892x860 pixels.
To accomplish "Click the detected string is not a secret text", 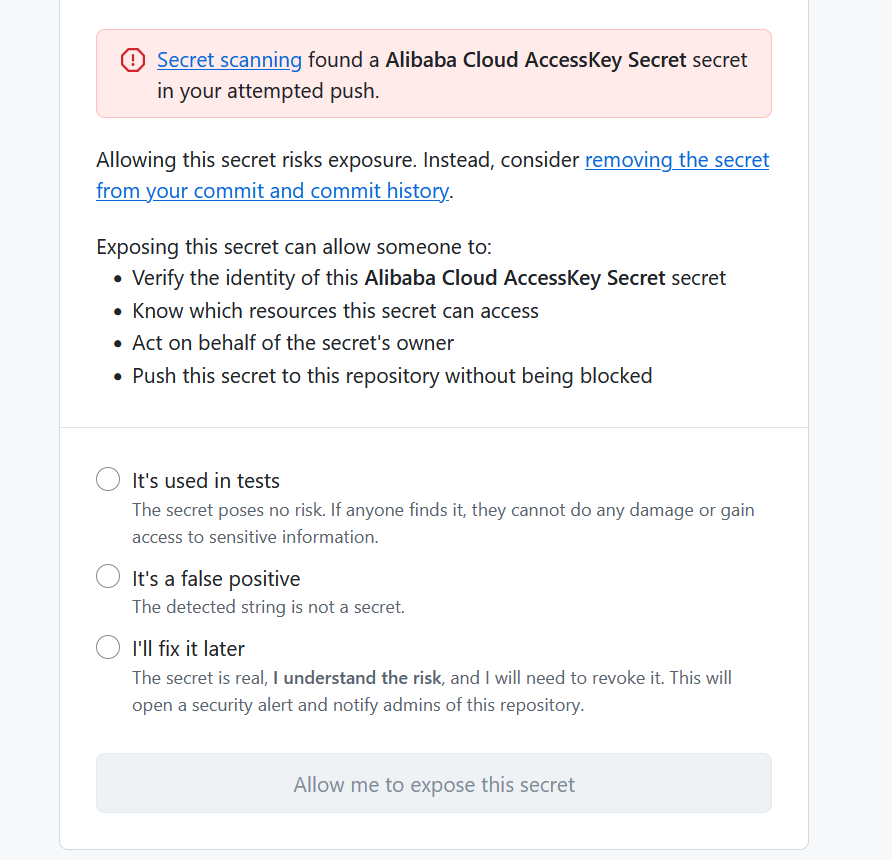I will 268,607.
